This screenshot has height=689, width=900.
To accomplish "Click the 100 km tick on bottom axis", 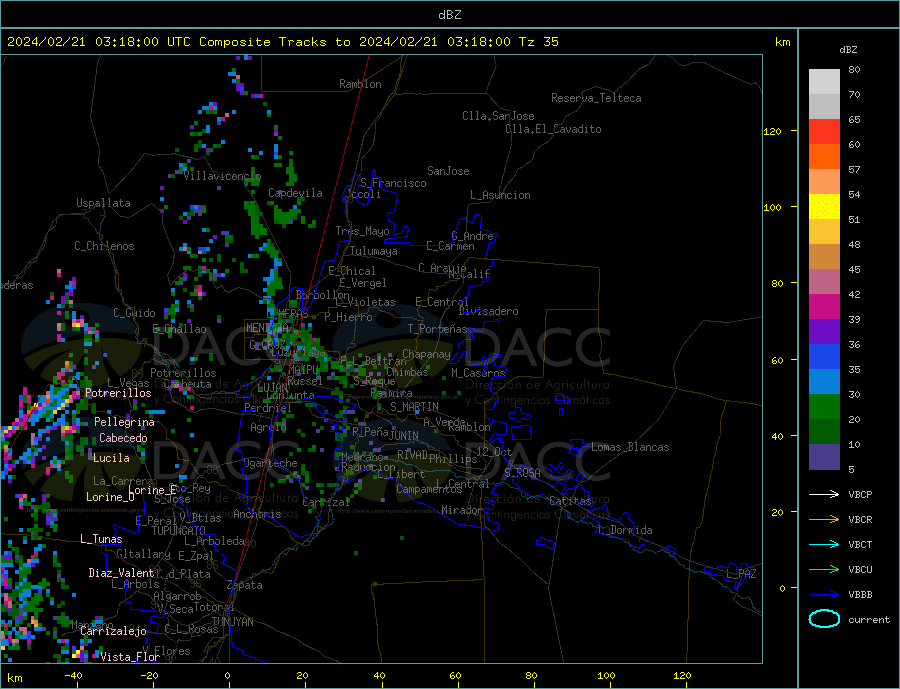I will pos(606,676).
